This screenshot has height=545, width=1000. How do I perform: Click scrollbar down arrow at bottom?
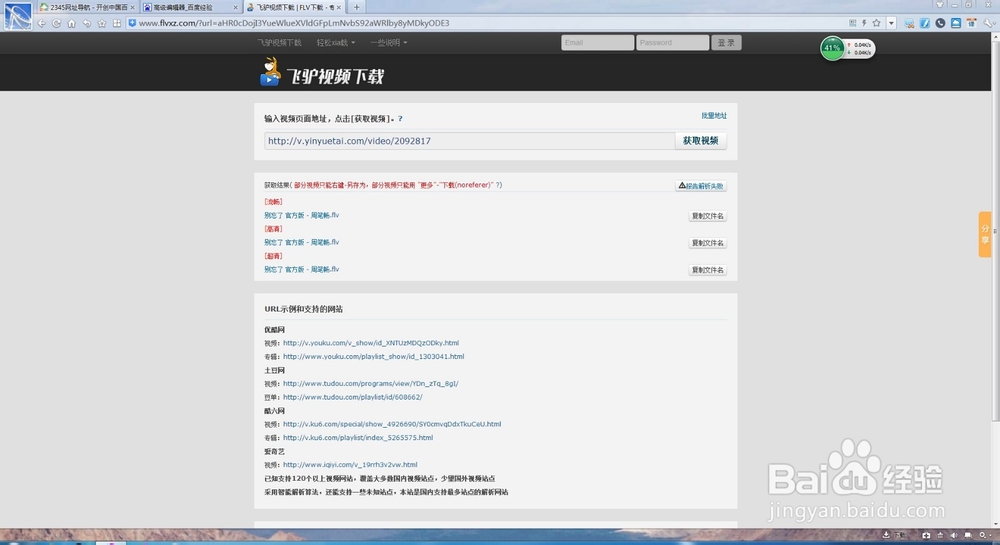coord(996,523)
